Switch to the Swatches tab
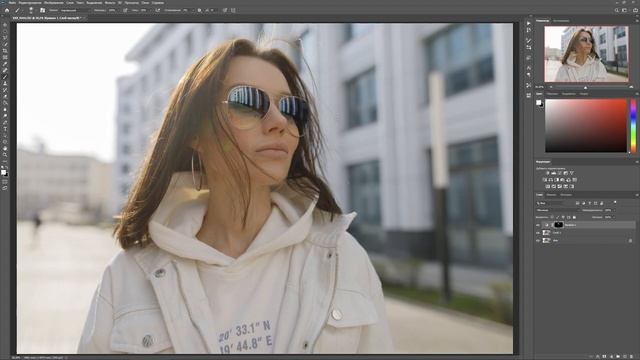 click(552, 94)
